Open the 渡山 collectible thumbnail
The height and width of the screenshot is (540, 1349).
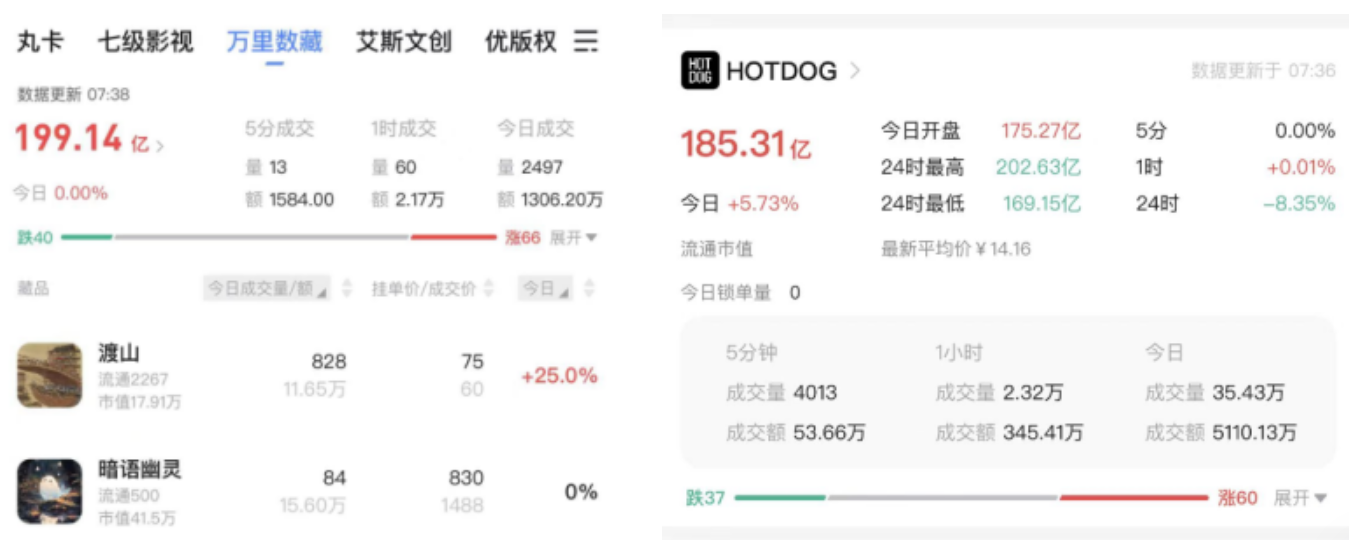point(50,375)
